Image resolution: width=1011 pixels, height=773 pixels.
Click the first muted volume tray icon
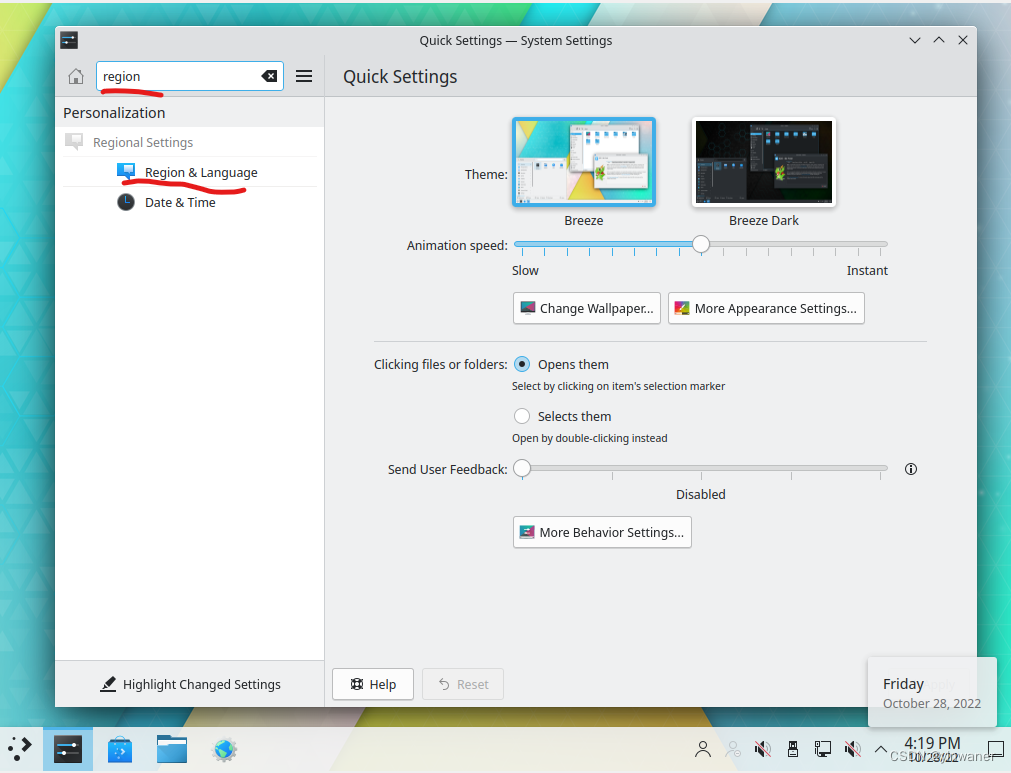763,749
